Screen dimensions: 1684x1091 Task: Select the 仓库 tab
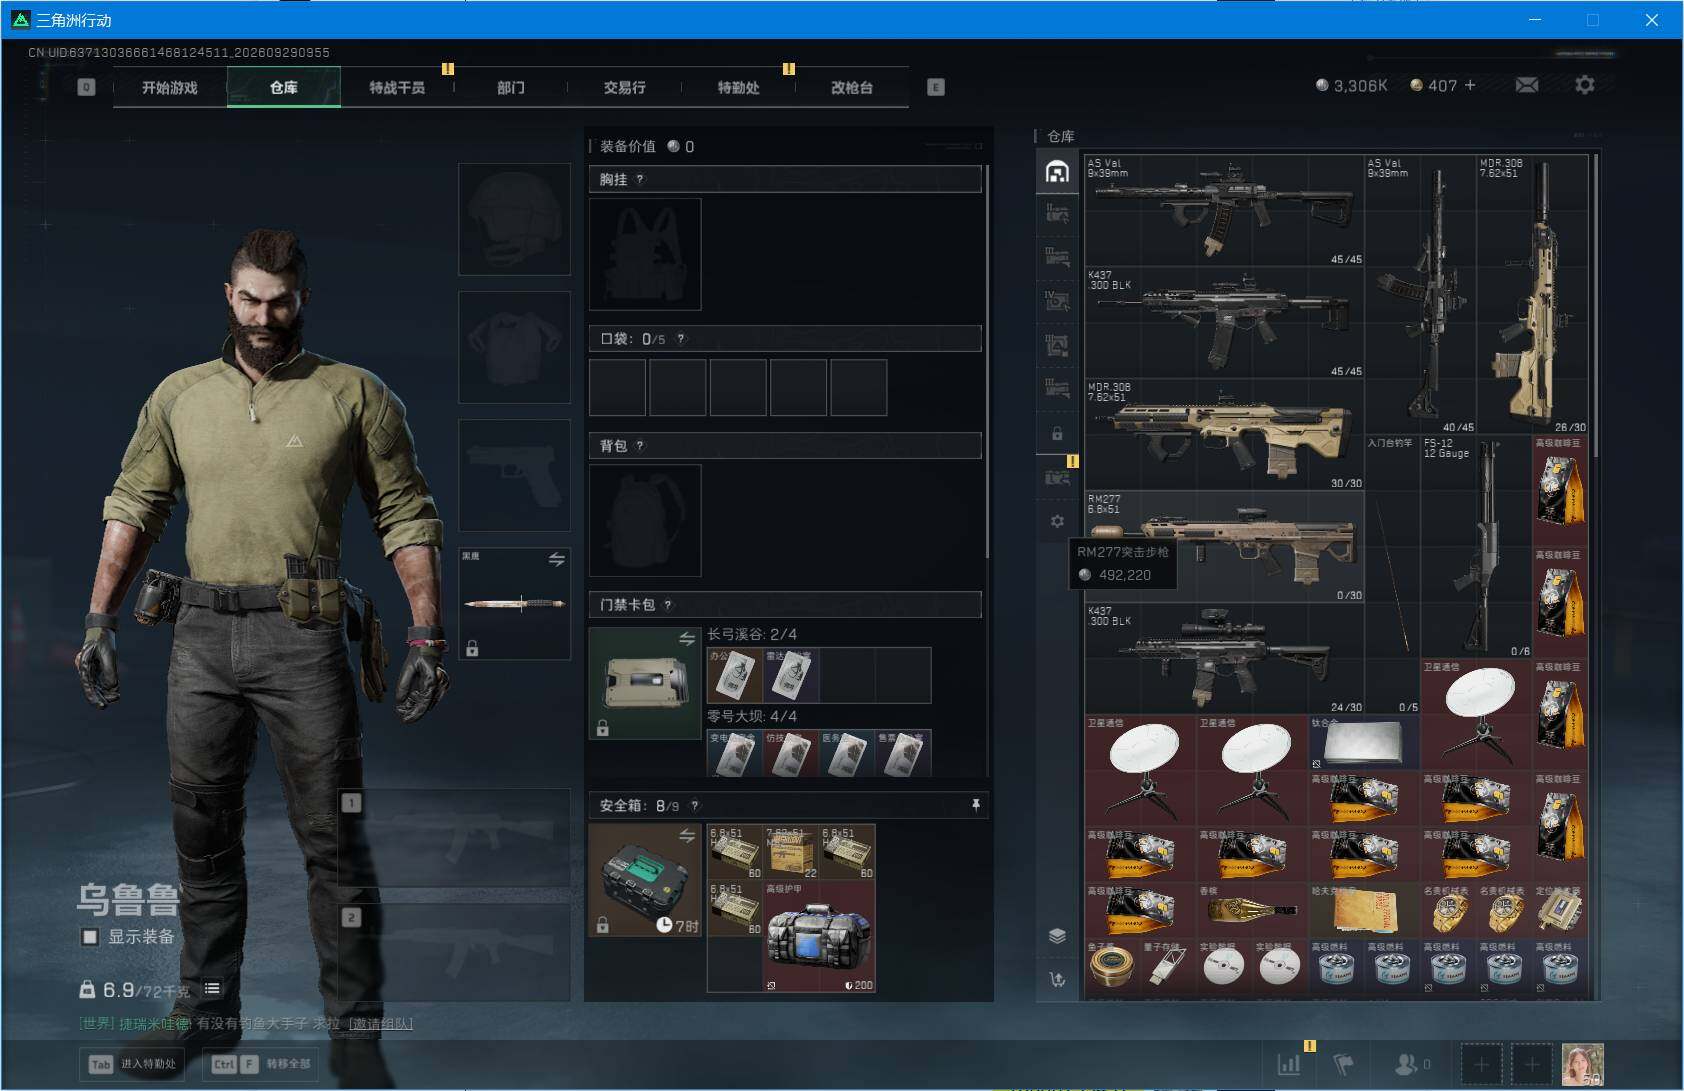[284, 87]
